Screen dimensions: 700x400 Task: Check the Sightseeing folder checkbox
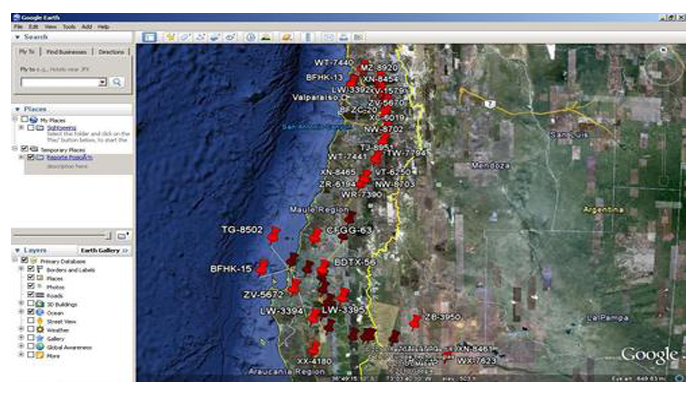30,128
